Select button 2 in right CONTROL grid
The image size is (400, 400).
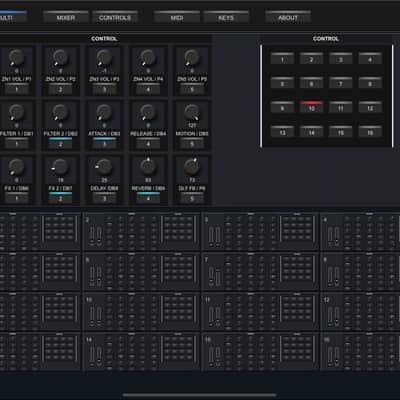pos(311,59)
